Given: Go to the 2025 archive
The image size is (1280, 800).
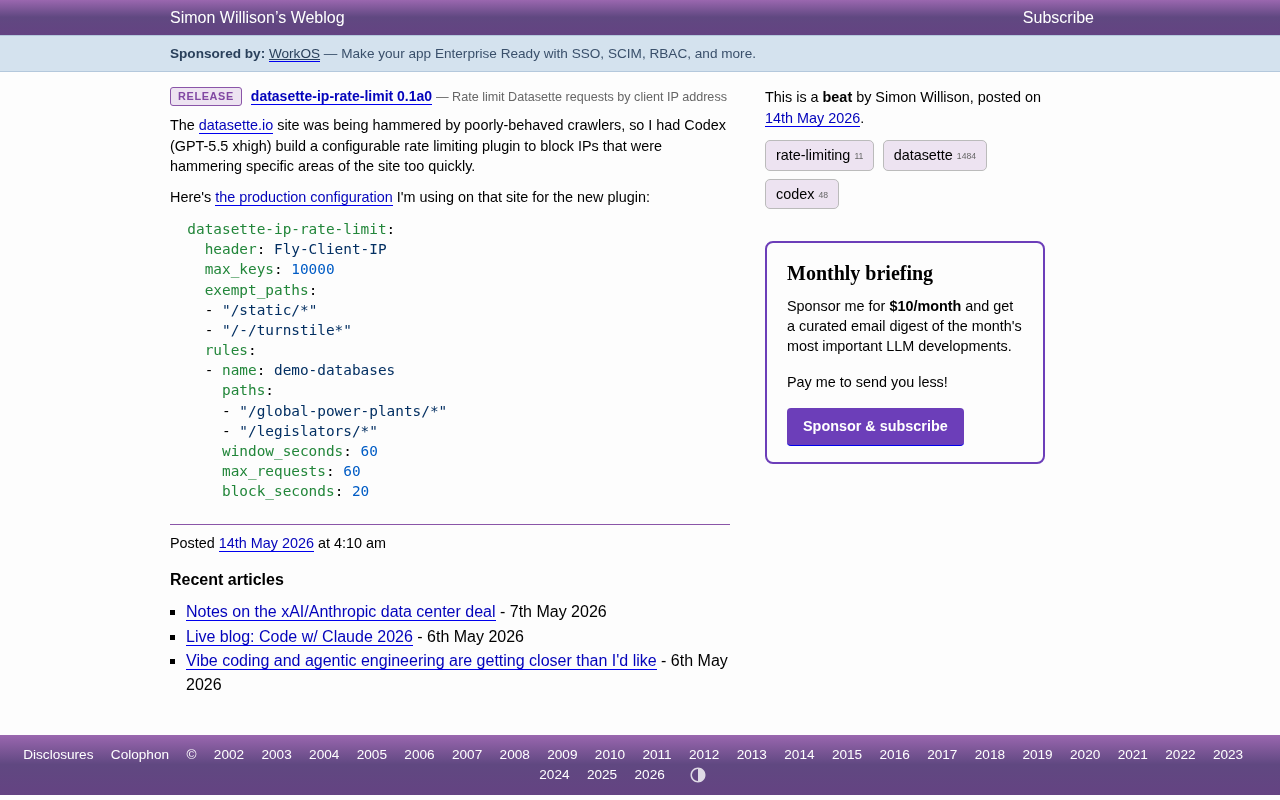Looking at the screenshot, I should tap(602, 775).
